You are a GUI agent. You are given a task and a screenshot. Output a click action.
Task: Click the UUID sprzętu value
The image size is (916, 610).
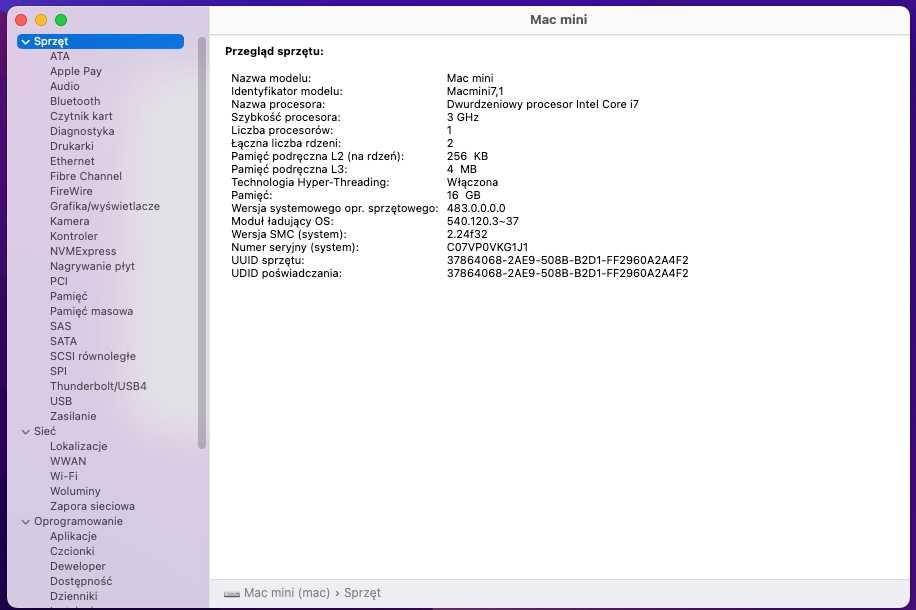567,260
